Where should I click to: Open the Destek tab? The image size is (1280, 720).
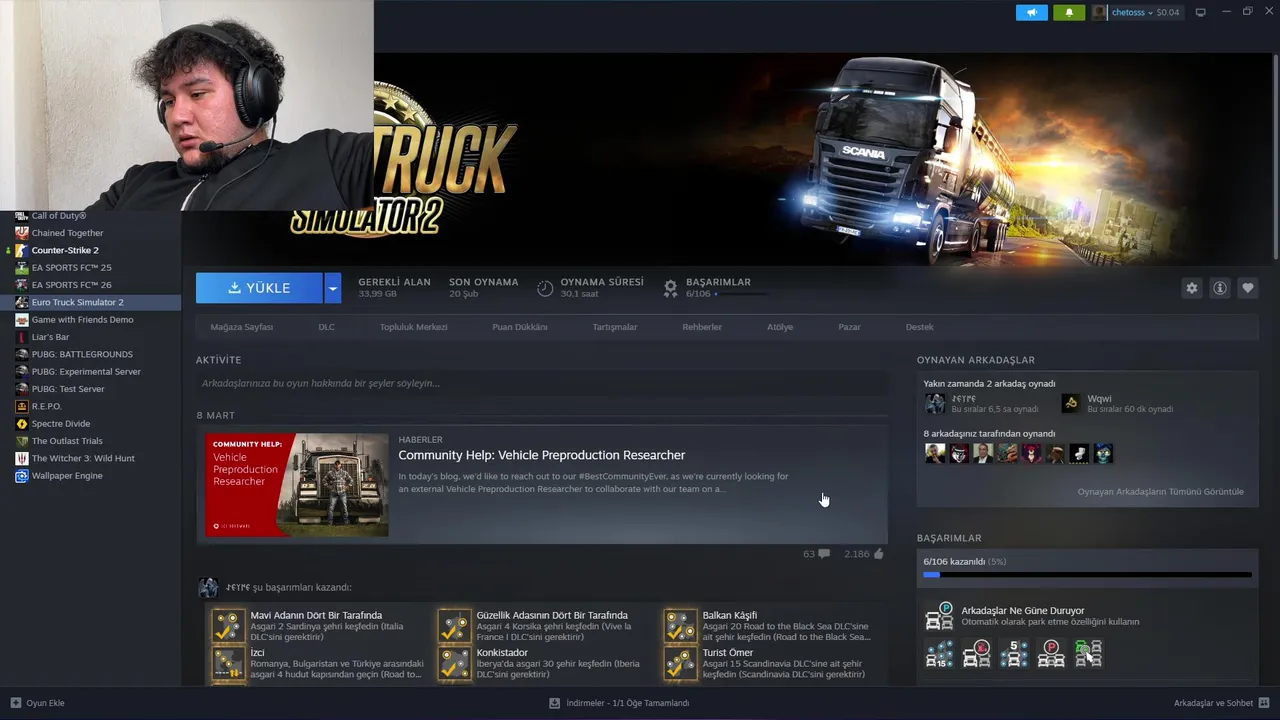click(919, 327)
